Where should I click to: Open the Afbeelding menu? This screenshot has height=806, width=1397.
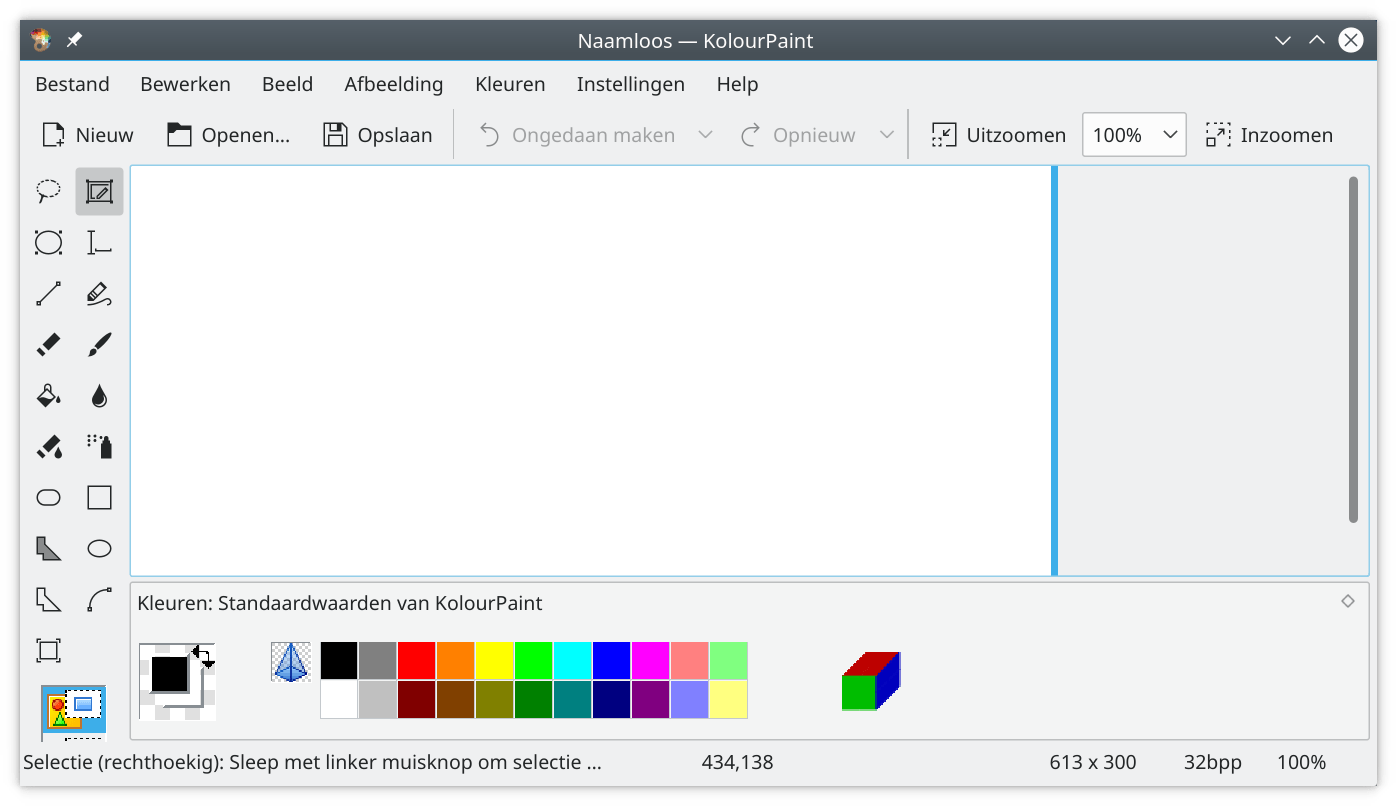(x=393, y=84)
